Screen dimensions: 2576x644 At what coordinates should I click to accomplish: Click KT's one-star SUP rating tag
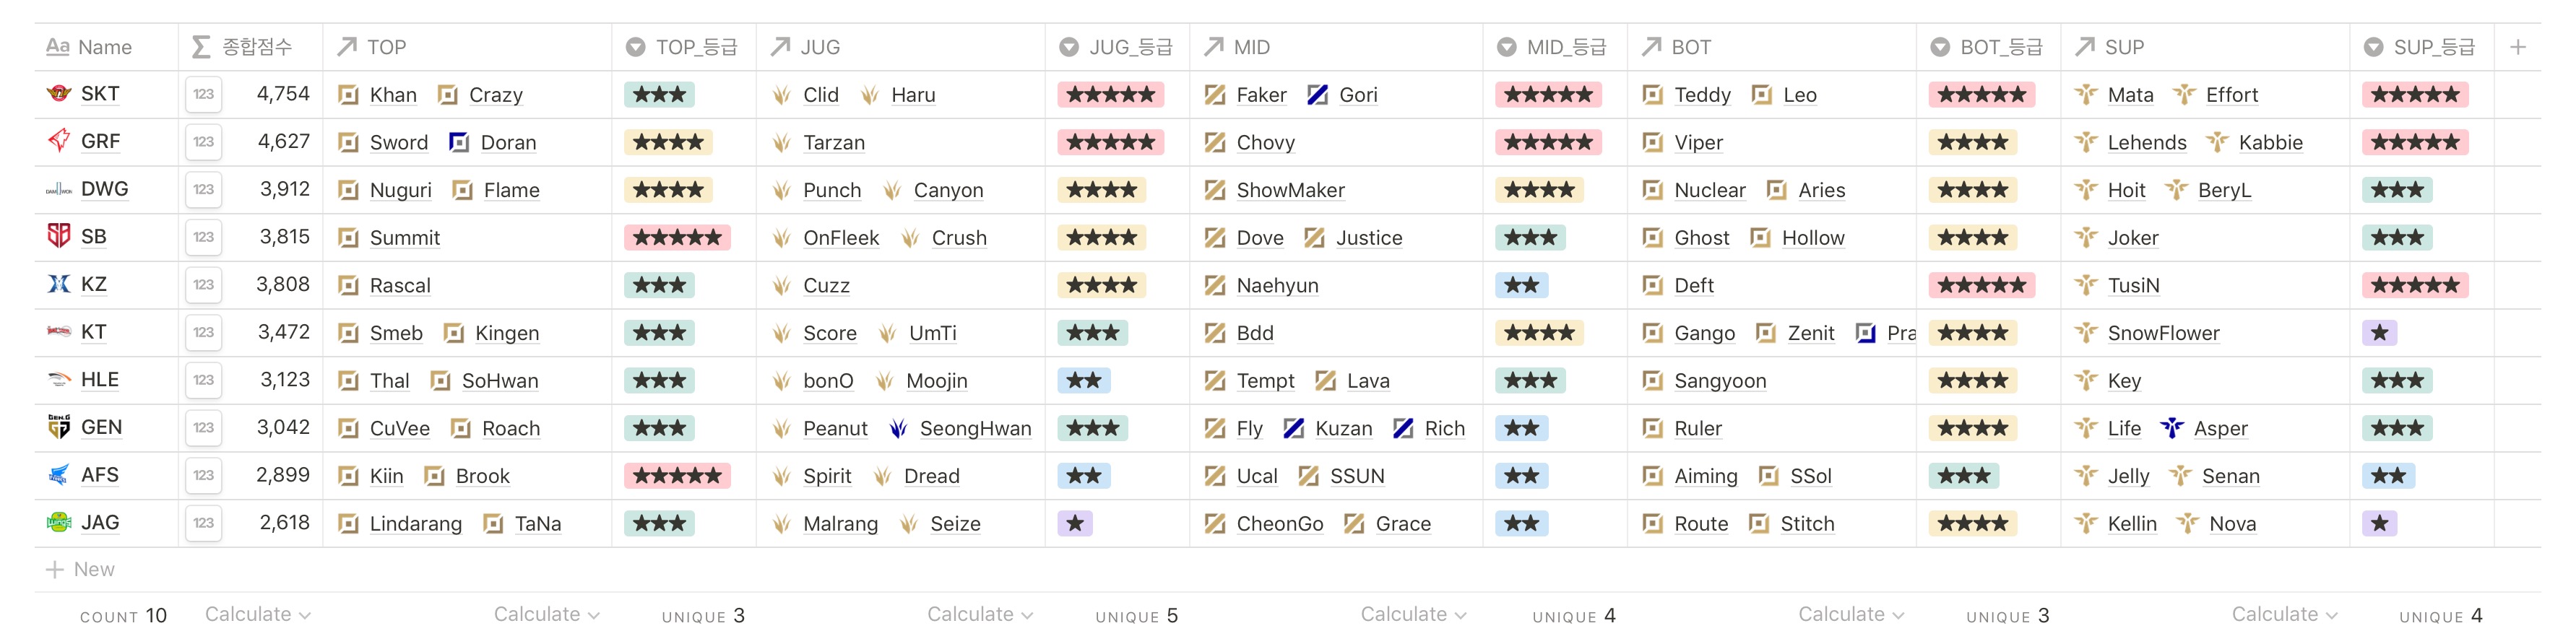[x=2379, y=333]
